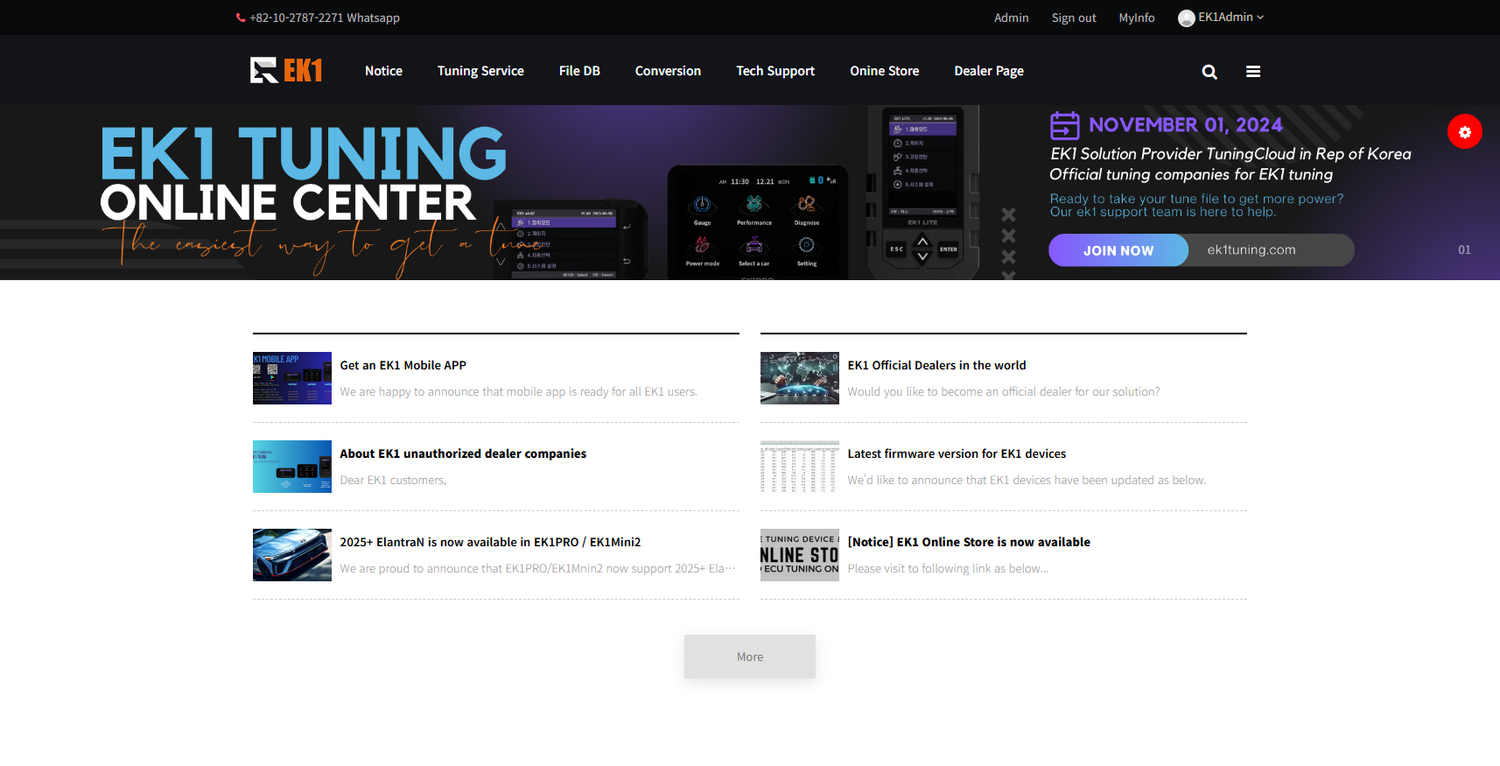Click the More button
Image resolution: width=1500 pixels, height=766 pixels.
tap(750, 657)
